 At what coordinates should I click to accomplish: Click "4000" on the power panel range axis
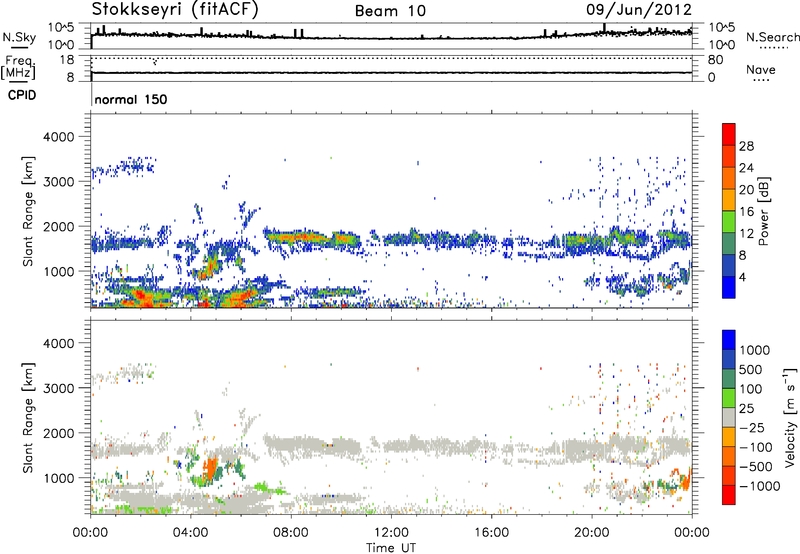tap(59, 137)
